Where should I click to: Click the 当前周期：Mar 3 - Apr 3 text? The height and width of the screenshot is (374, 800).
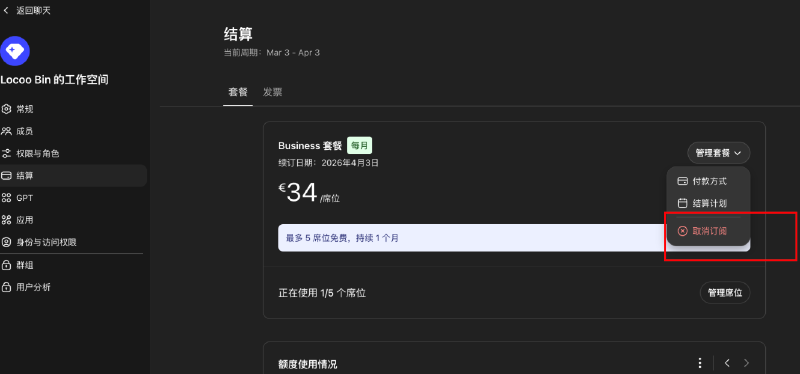[272, 53]
